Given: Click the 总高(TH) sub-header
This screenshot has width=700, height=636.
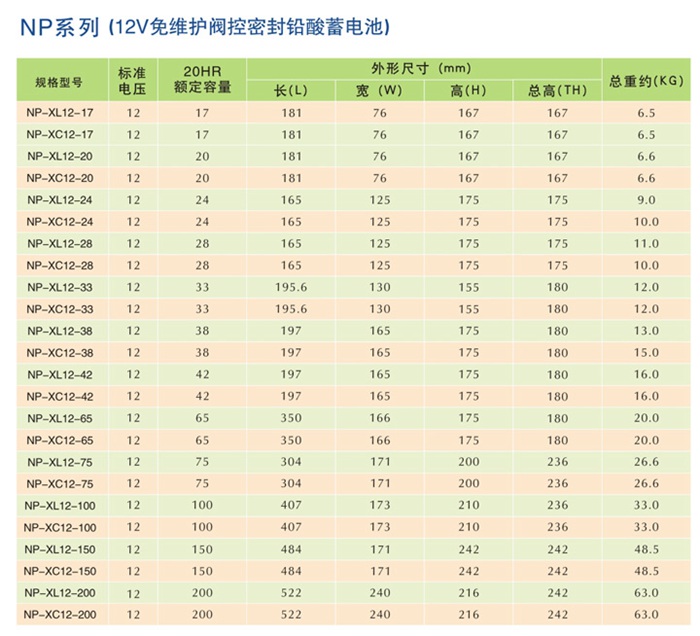Looking at the screenshot, I should click(x=557, y=91).
